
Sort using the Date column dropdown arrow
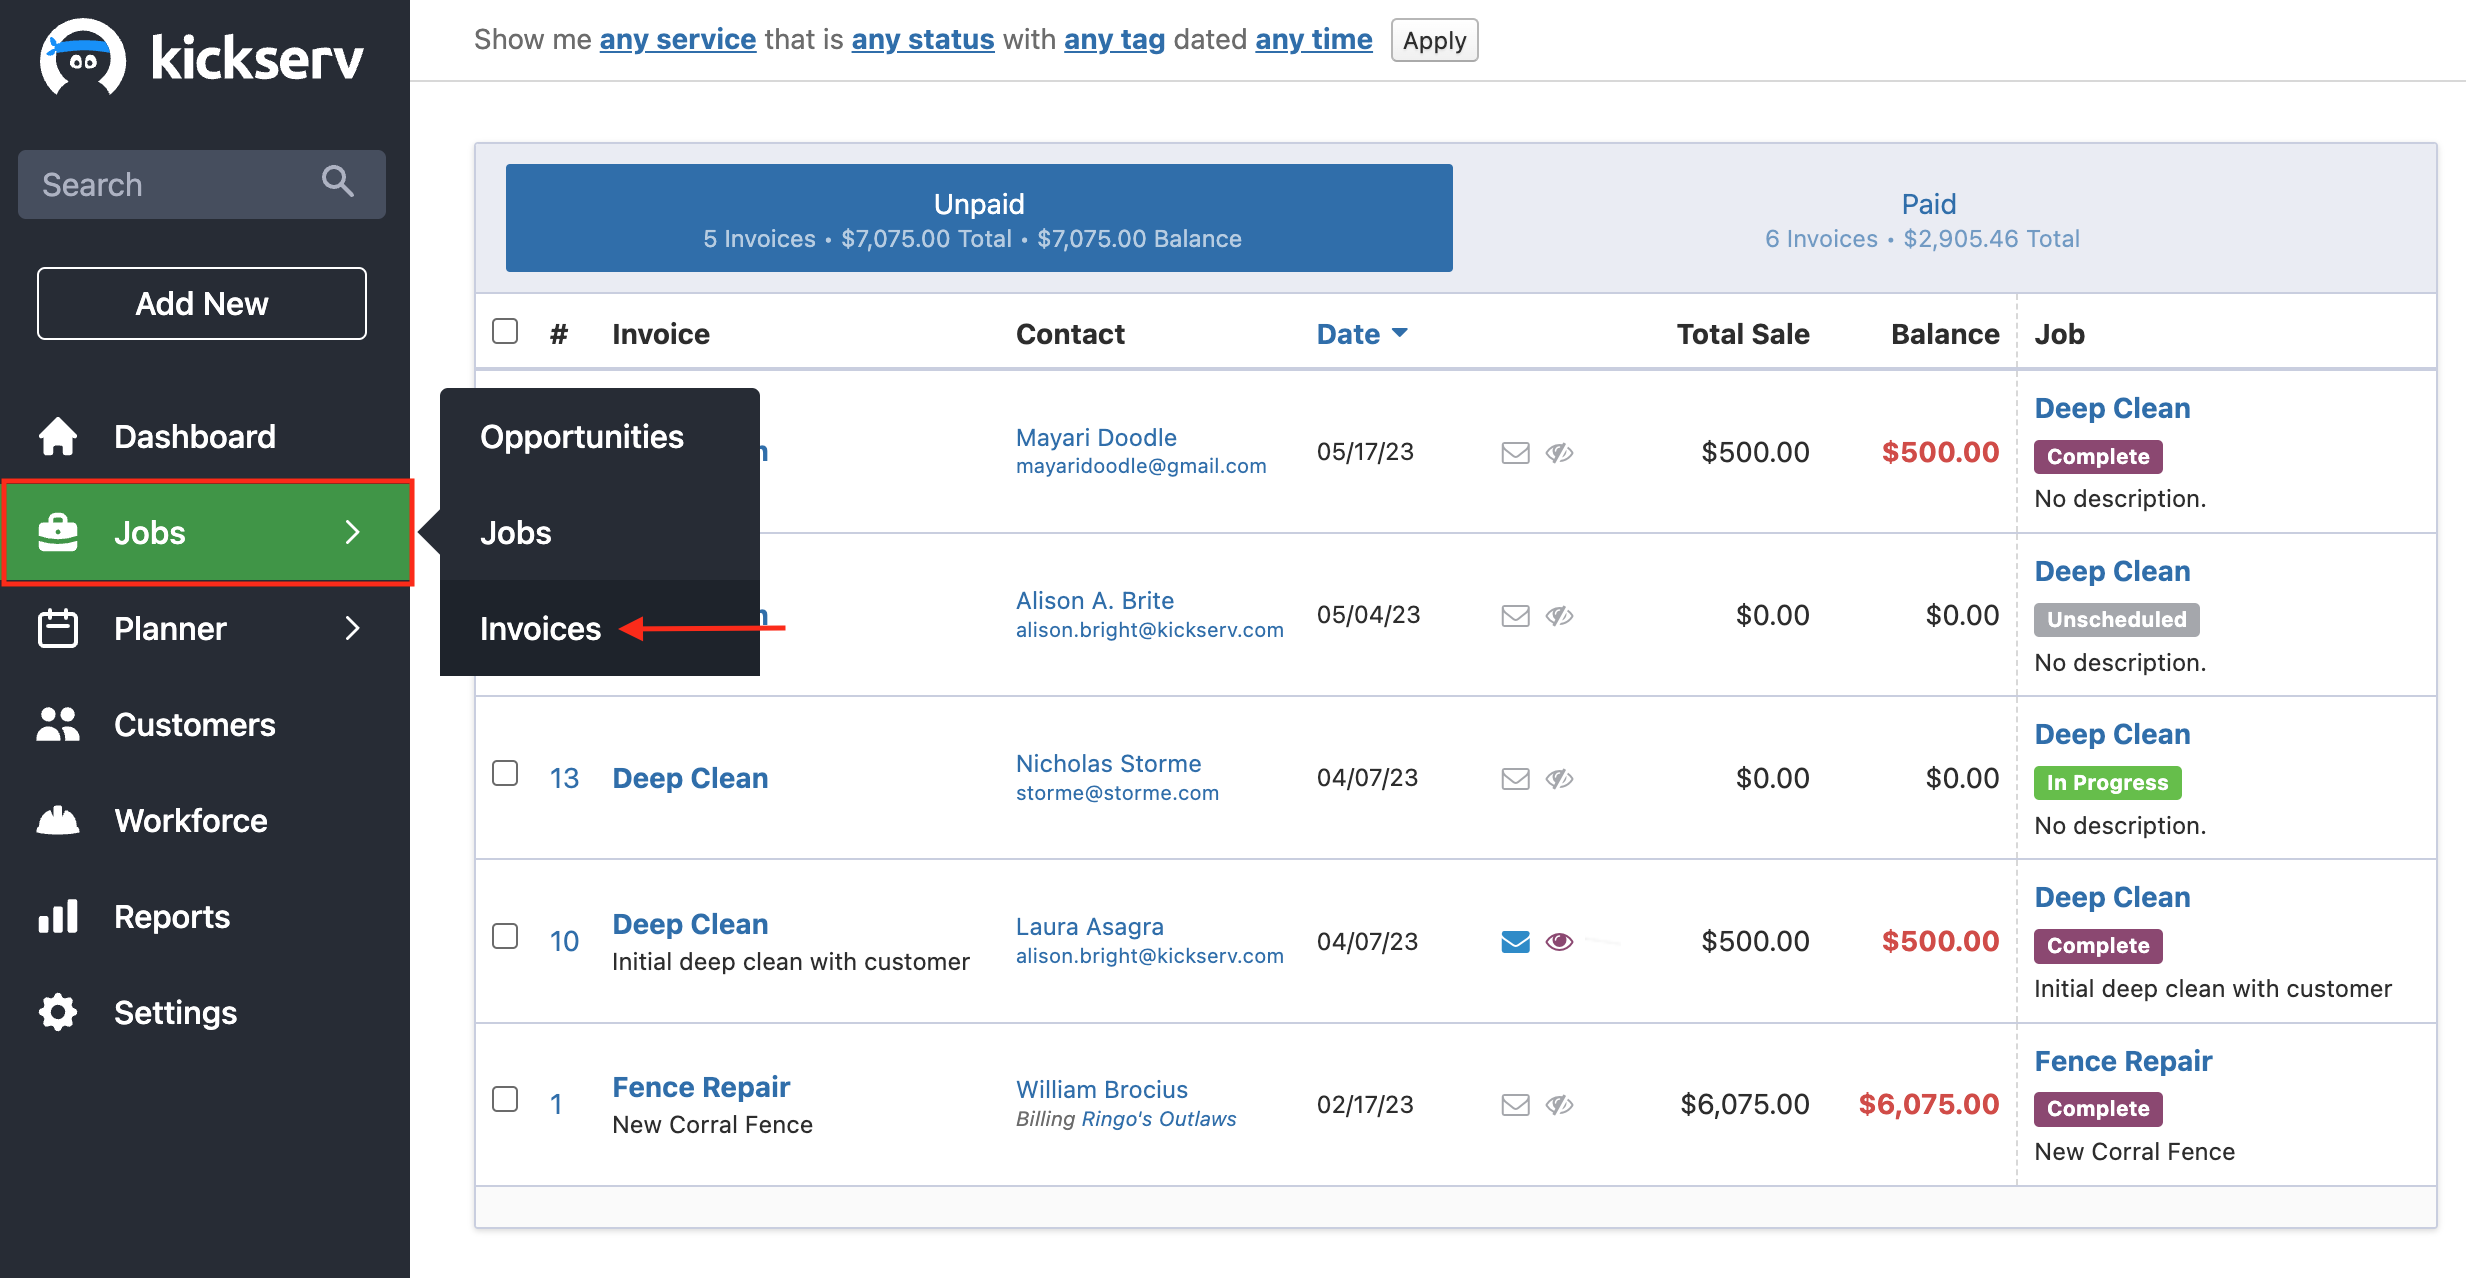click(1400, 333)
